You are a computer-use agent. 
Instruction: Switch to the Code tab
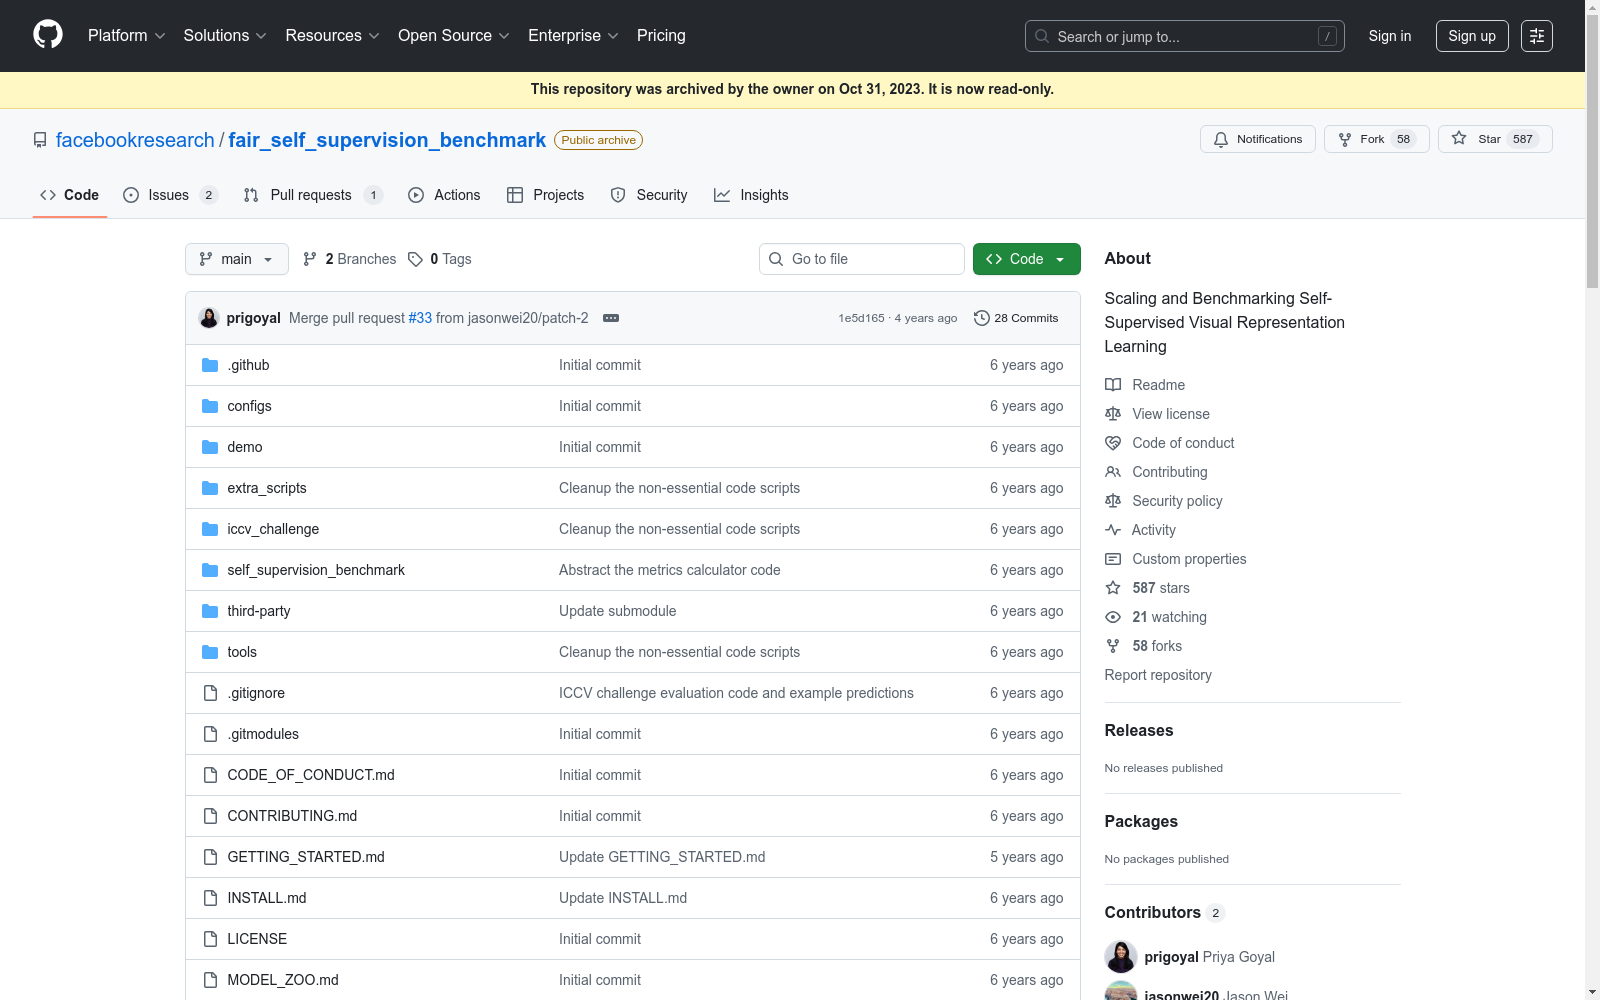tap(70, 195)
